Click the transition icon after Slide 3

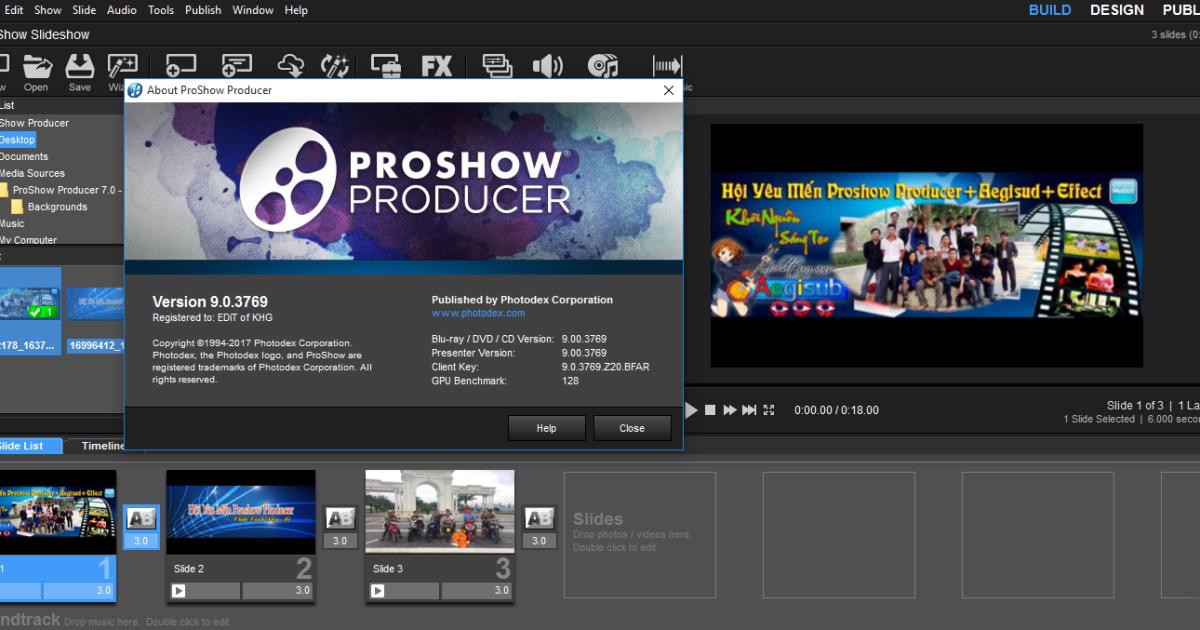tap(539, 518)
